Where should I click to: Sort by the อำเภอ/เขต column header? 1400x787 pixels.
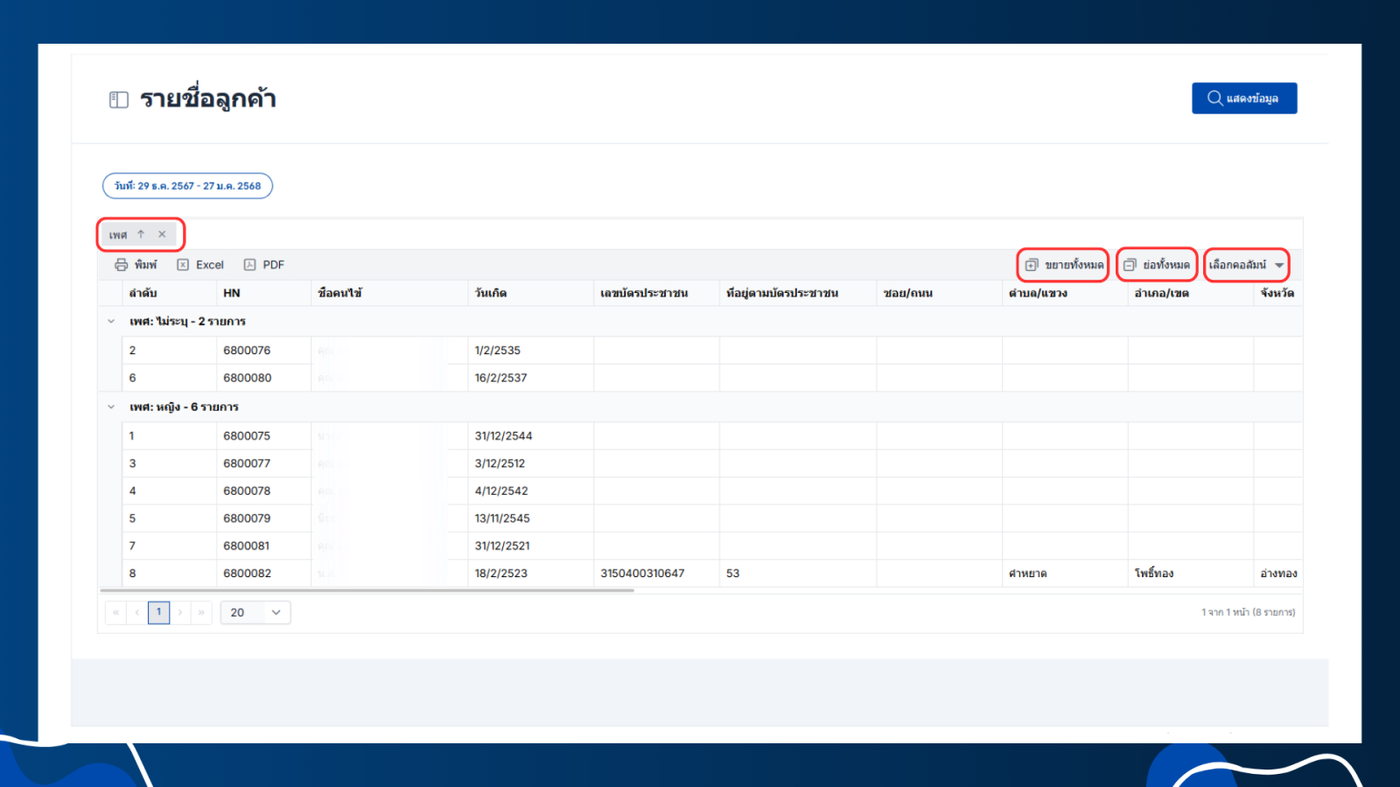[x=1191, y=294]
